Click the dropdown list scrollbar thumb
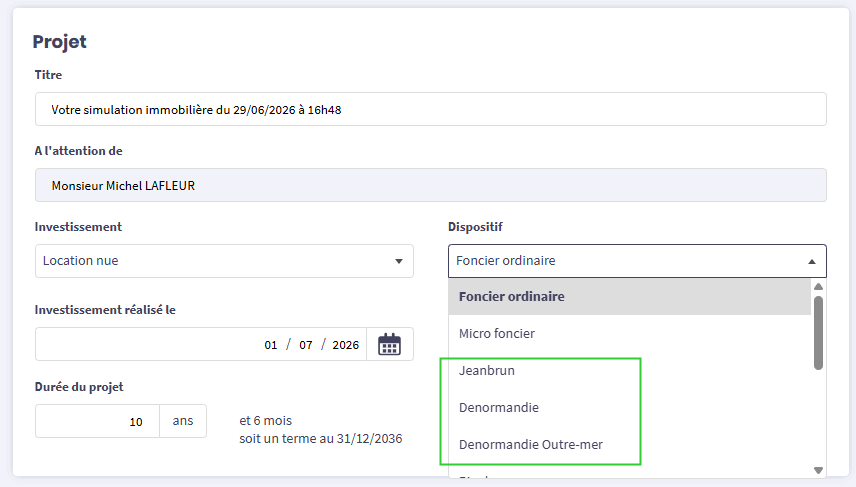The width and height of the screenshot is (856, 487). tap(818, 333)
